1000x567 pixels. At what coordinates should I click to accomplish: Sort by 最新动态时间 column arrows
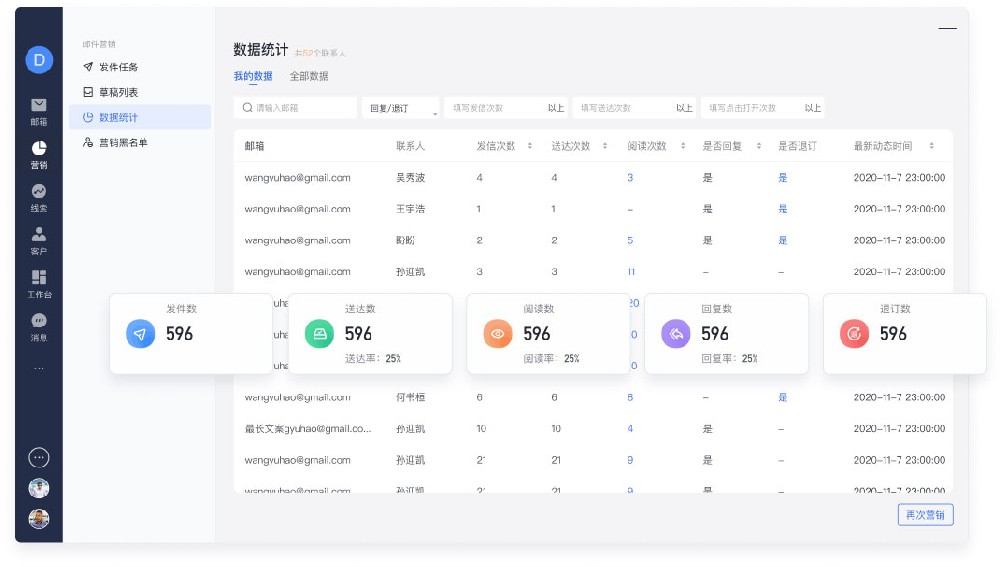point(931,146)
